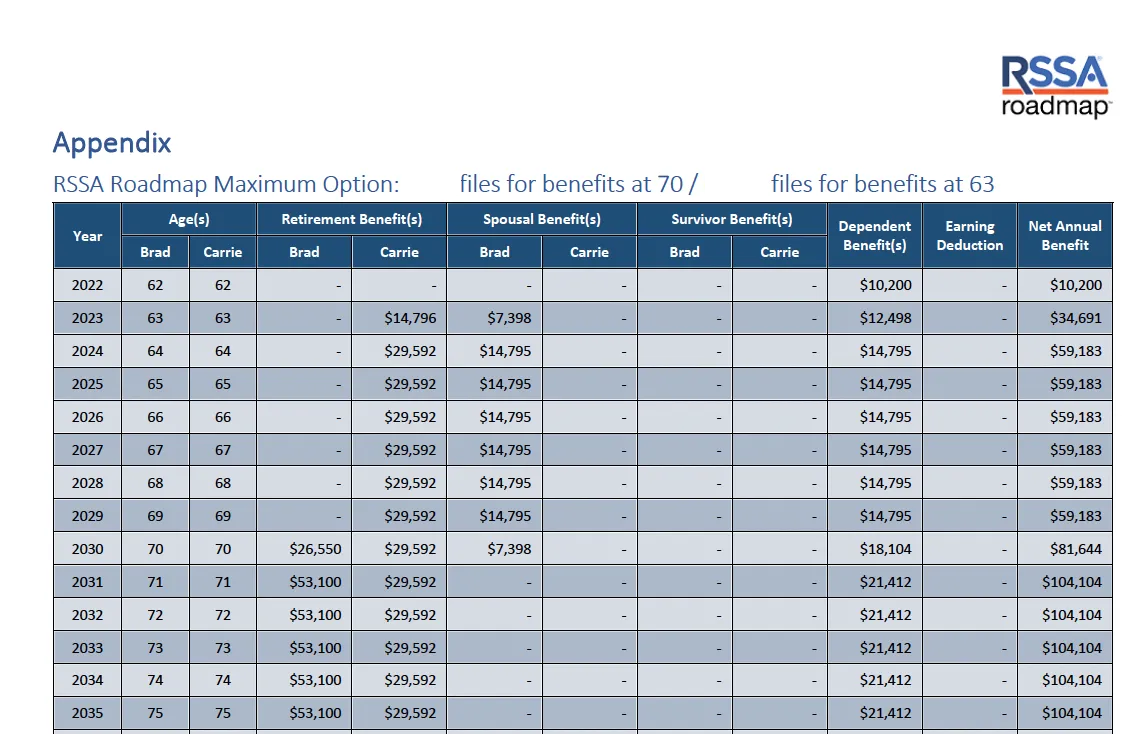The image size is (1136, 734).
Task: Click Carrie subheader under Spousal Benefit(s)
Action: (589, 252)
